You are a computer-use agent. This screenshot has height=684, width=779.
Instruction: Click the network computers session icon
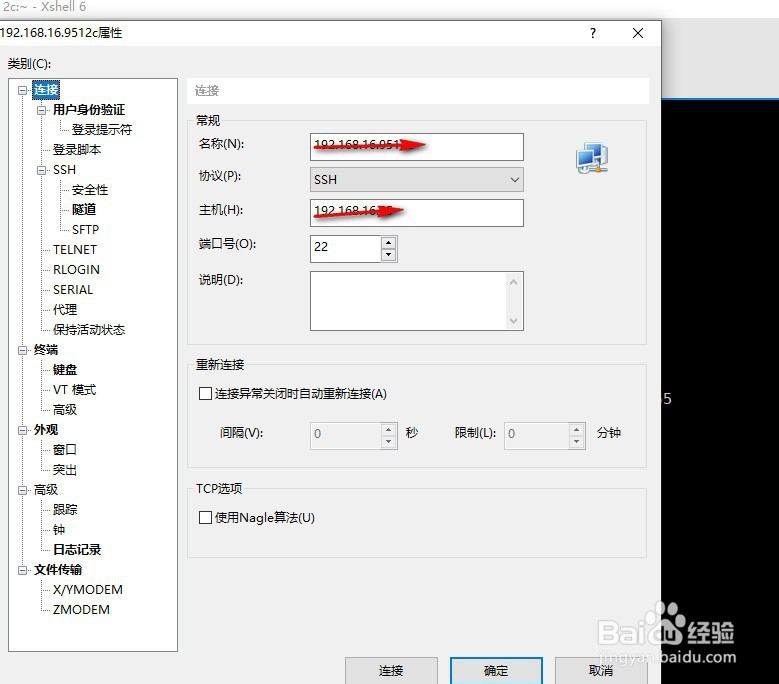click(592, 157)
